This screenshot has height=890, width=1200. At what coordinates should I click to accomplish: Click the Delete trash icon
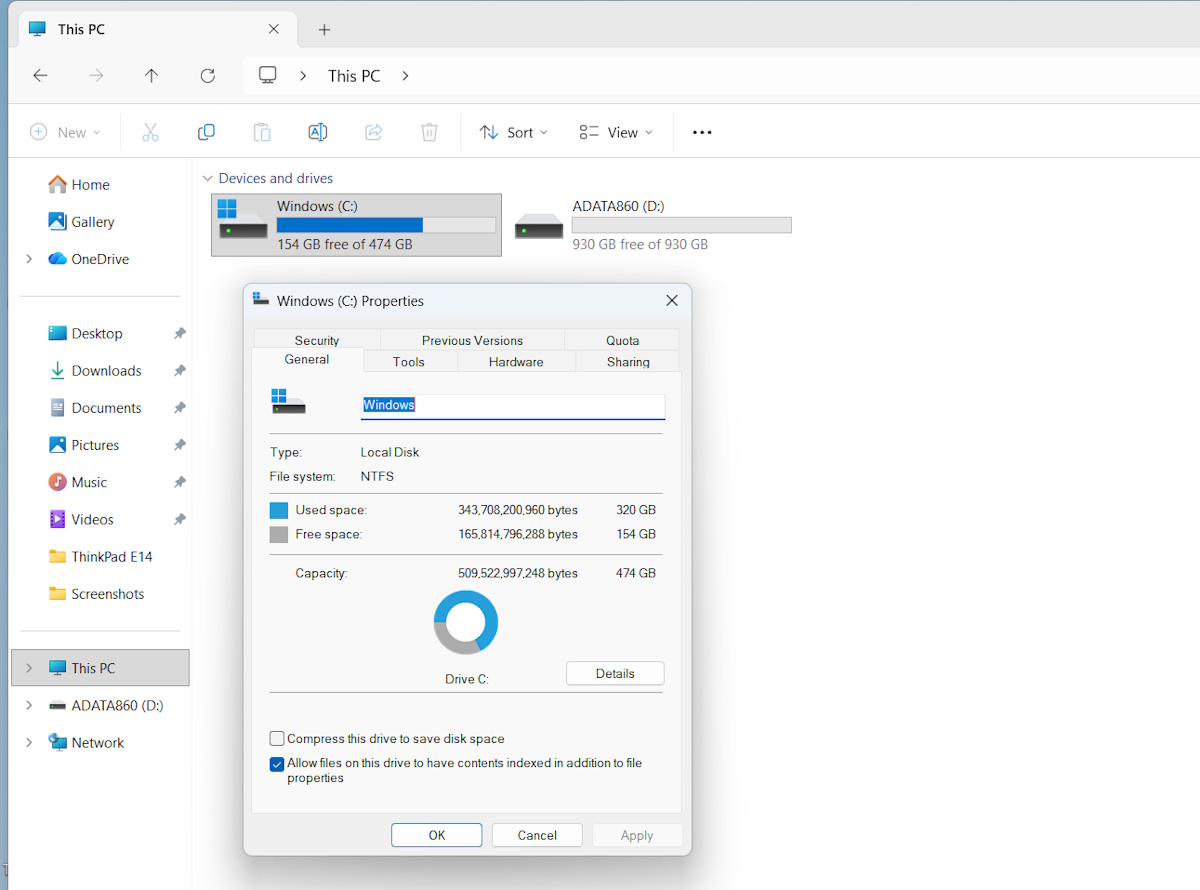(429, 132)
